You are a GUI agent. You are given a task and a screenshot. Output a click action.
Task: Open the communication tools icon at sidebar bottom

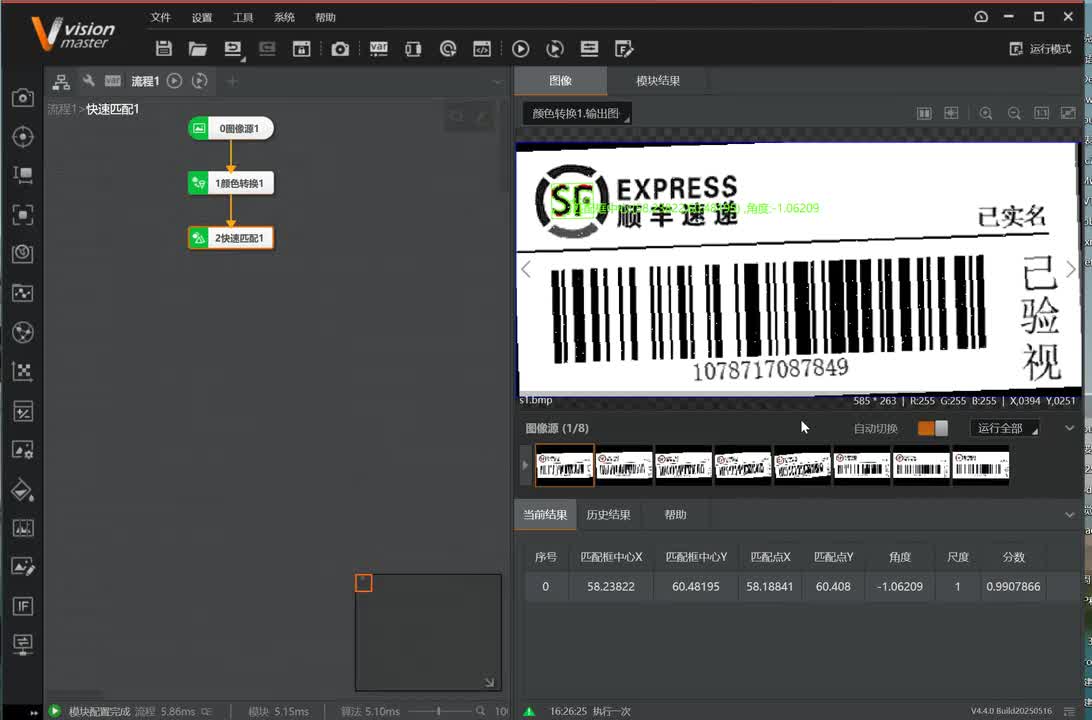coord(22,644)
